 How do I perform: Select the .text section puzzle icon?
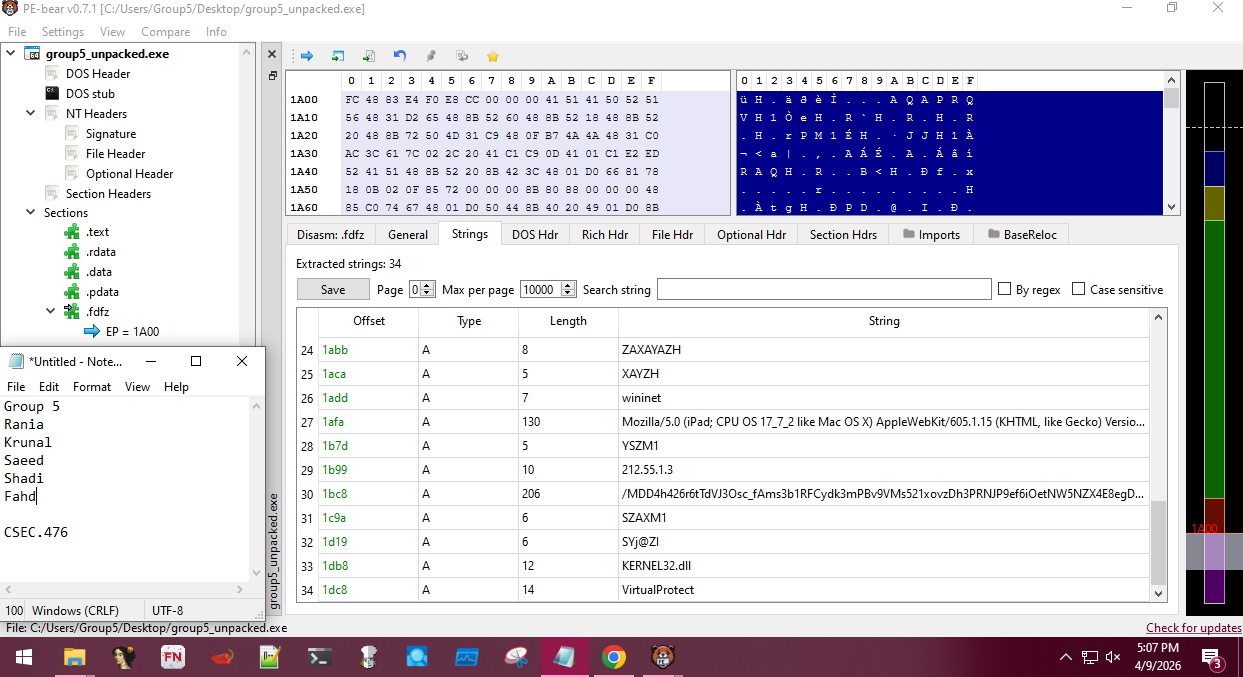[x=72, y=232]
